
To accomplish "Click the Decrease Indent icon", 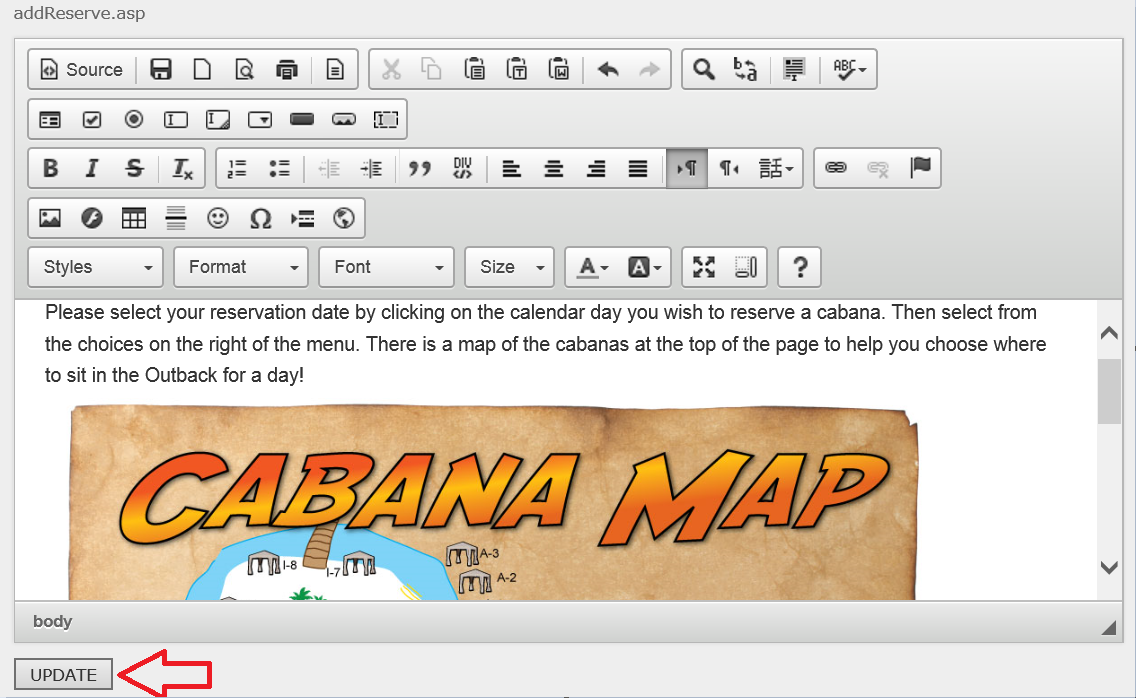I will tap(329, 169).
